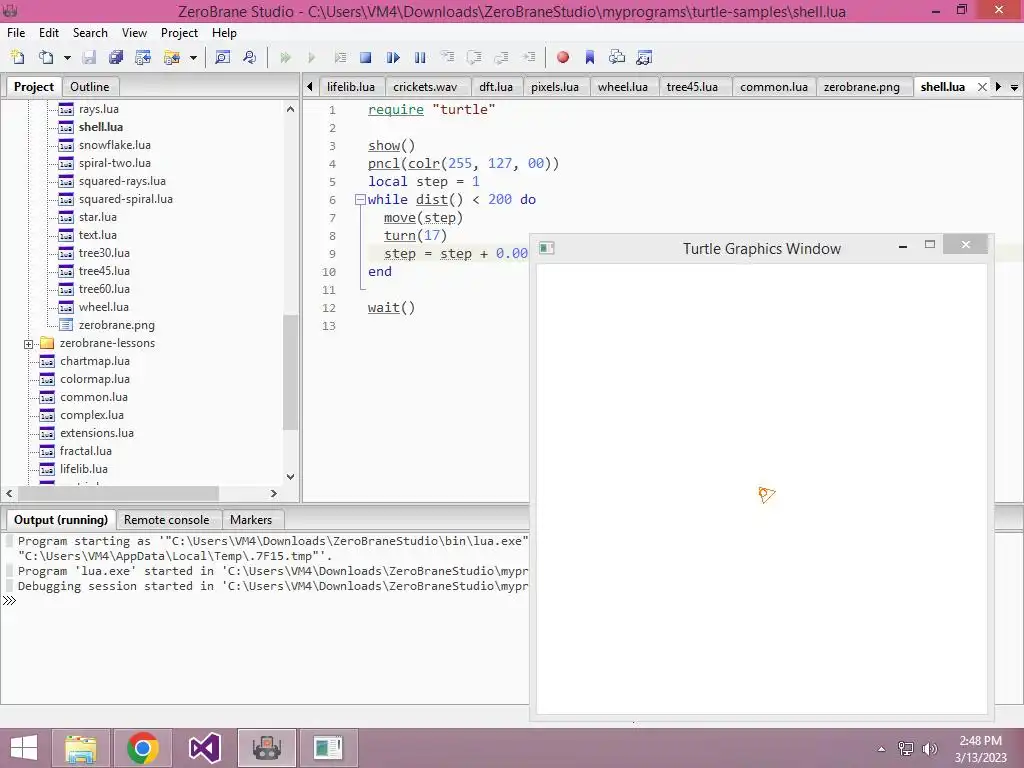This screenshot has width=1024, height=768.
Task: Switch to the Outline panel tab
Action: tap(90, 87)
